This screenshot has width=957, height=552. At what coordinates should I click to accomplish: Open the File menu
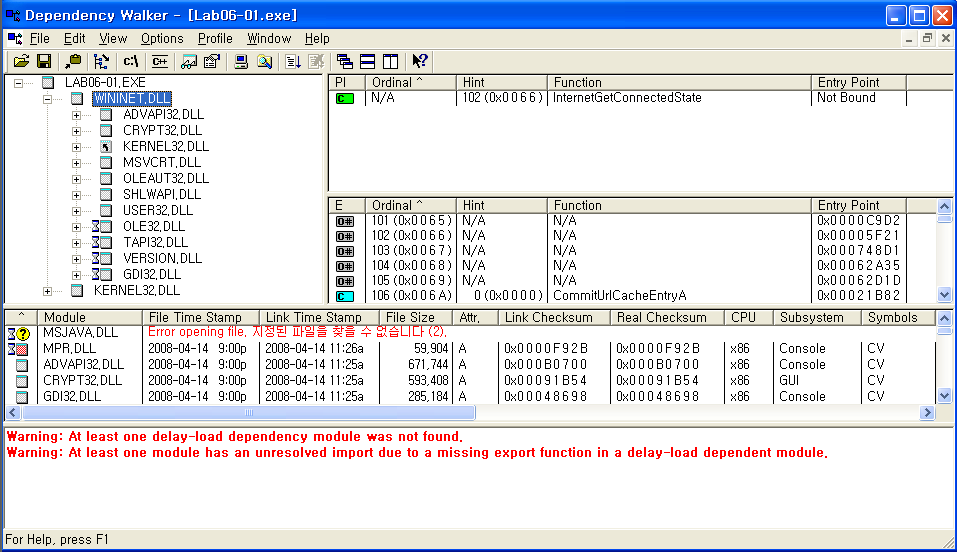tap(40, 38)
